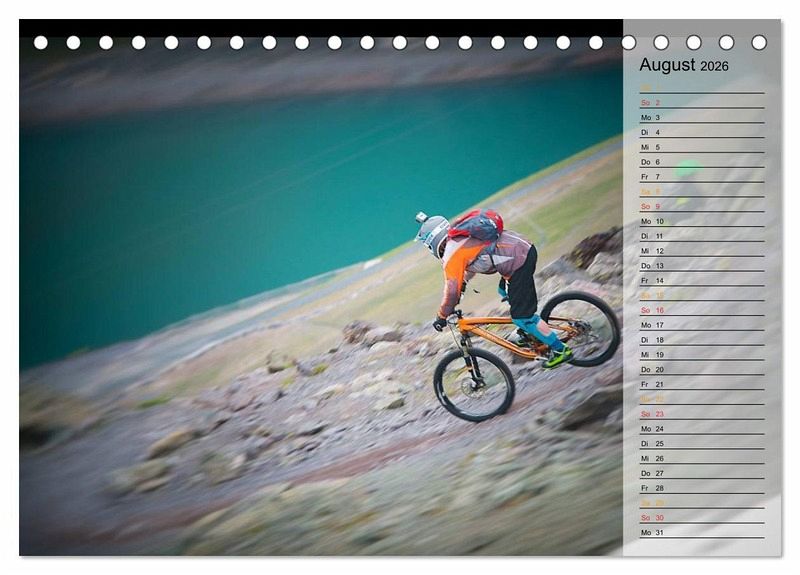The width and height of the screenshot is (800, 575).
Task: Click the rider's red backpack
Action: (479, 225)
